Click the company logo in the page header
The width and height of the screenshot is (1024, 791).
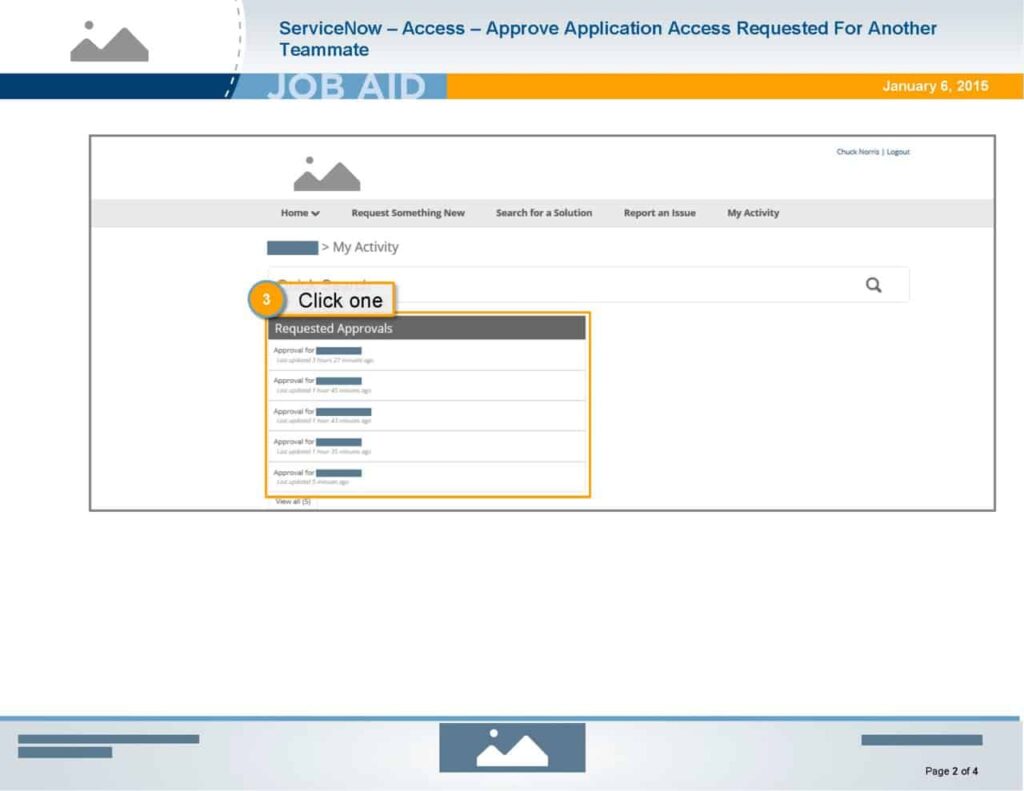pyautogui.click(x=325, y=173)
